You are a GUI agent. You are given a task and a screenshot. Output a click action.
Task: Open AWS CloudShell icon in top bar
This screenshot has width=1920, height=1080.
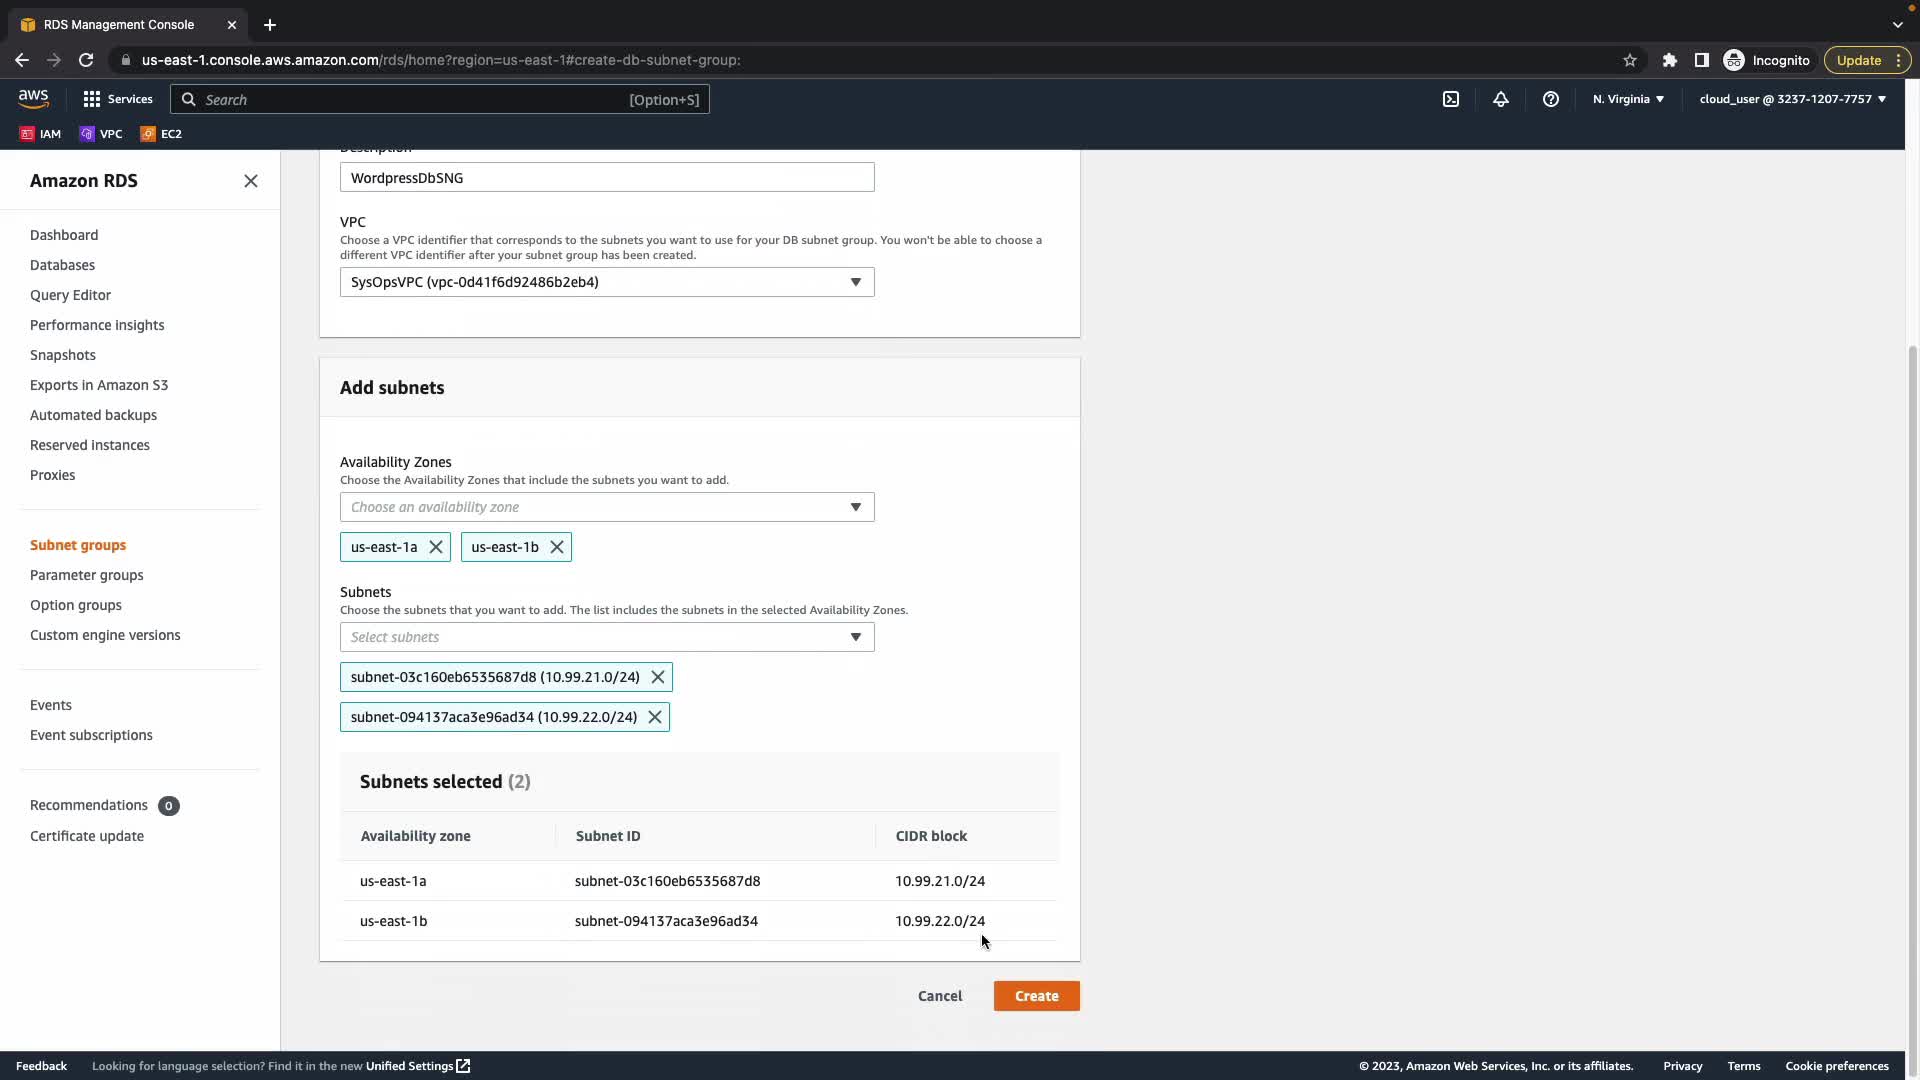[1451, 99]
